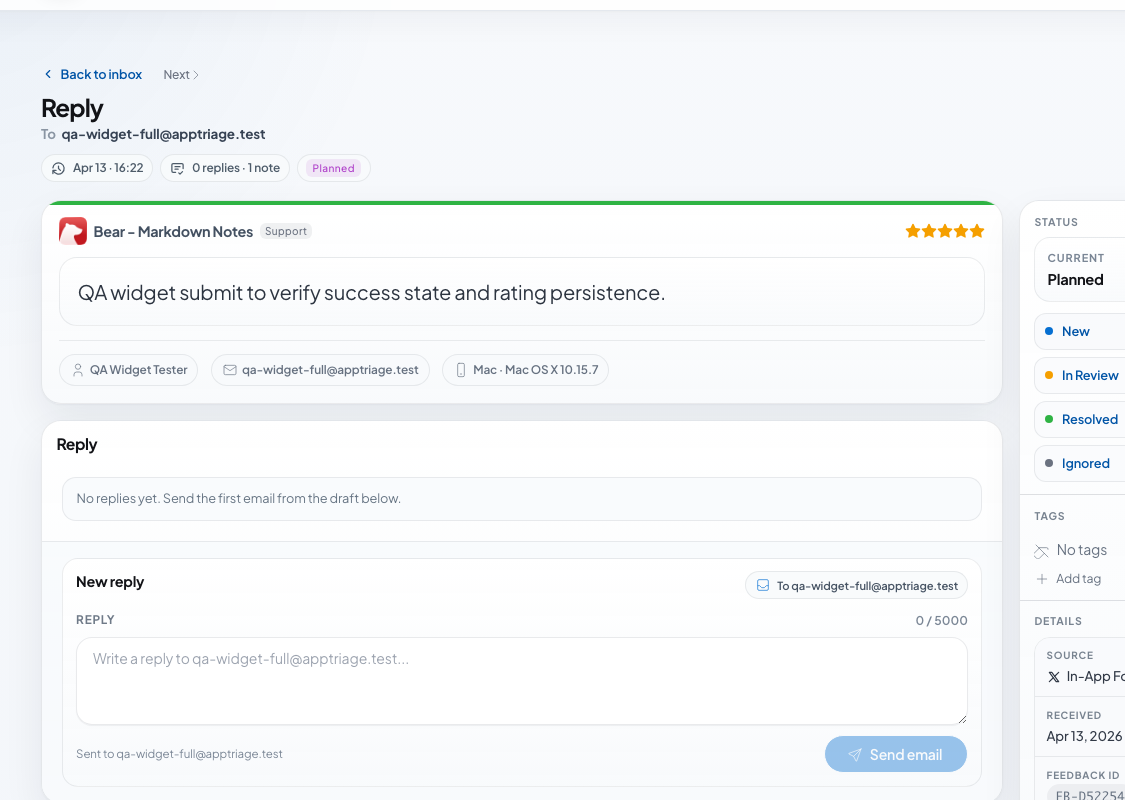Click the envelope icon in email chip
The height and width of the screenshot is (800, 1125).
pyautogui.click(x=230, y=370)
